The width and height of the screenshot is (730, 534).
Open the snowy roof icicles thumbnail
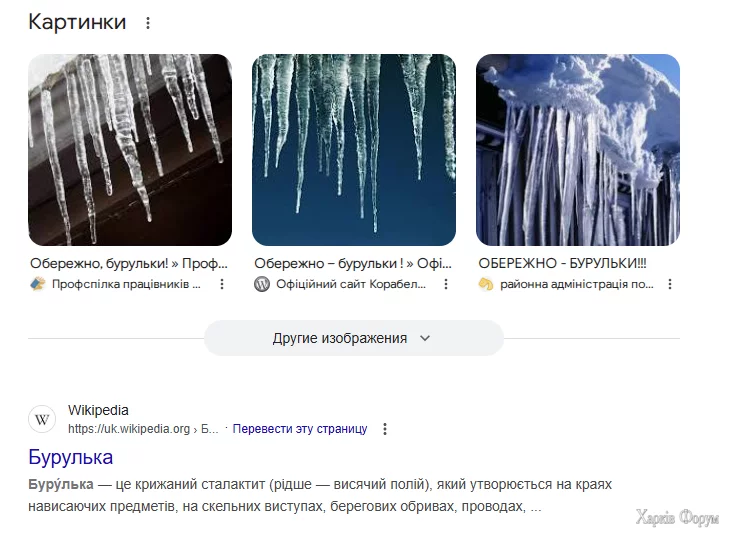[x=578, y=150]
